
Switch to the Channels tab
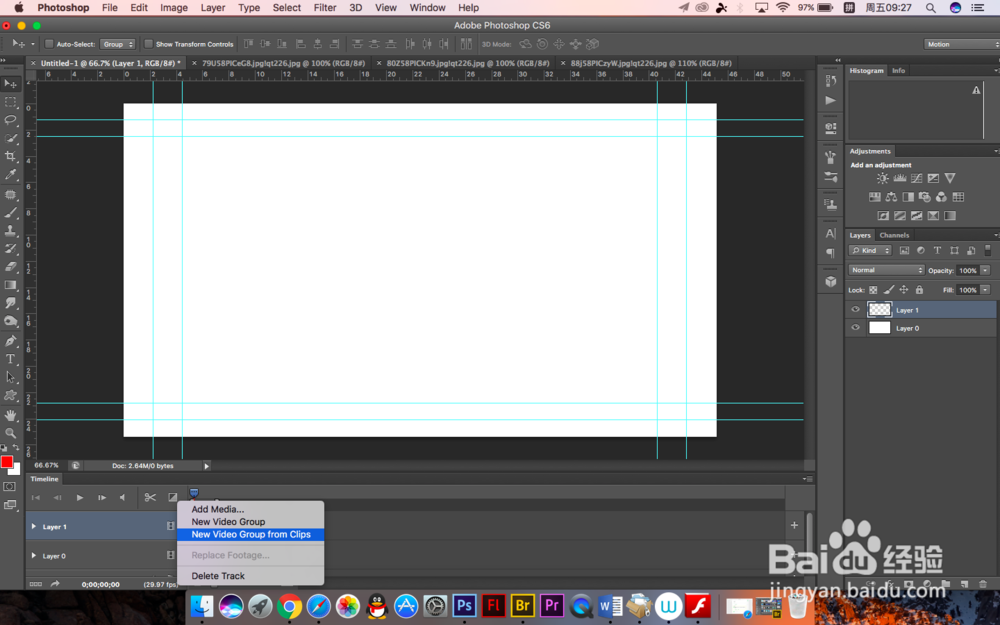894,235
